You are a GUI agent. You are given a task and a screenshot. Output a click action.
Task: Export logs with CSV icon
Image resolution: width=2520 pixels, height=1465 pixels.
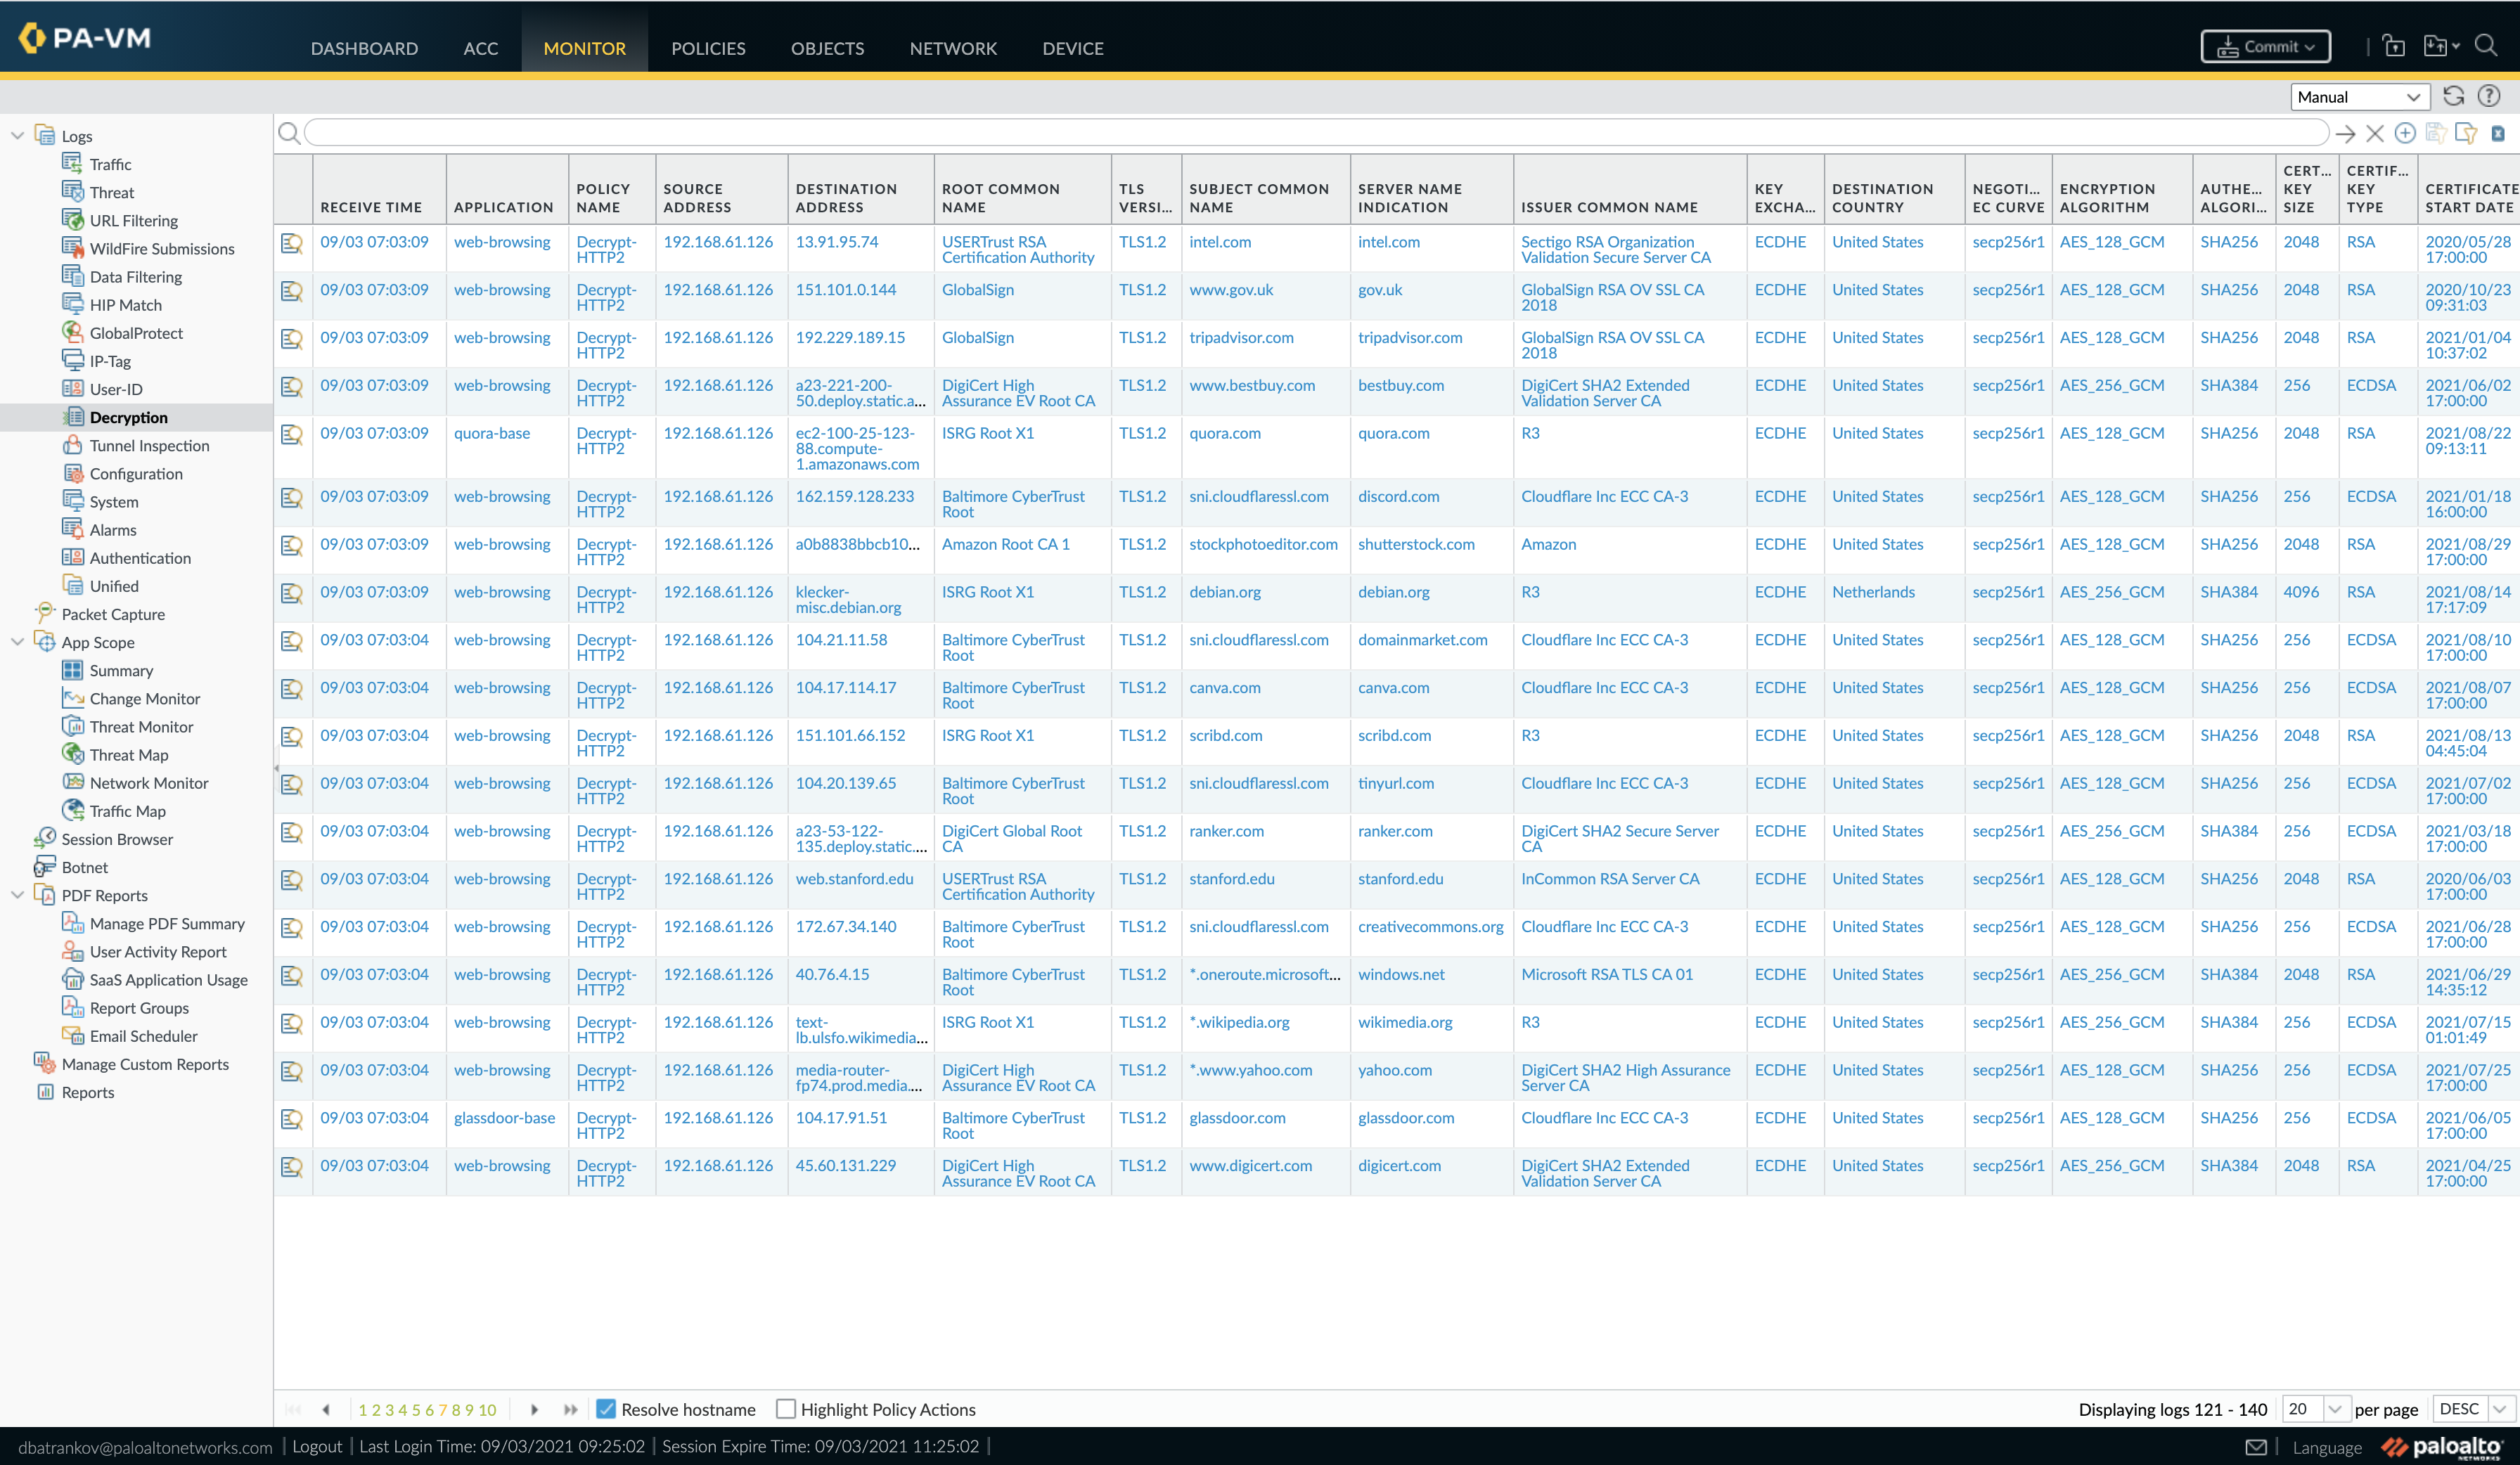coord(2497,133)
